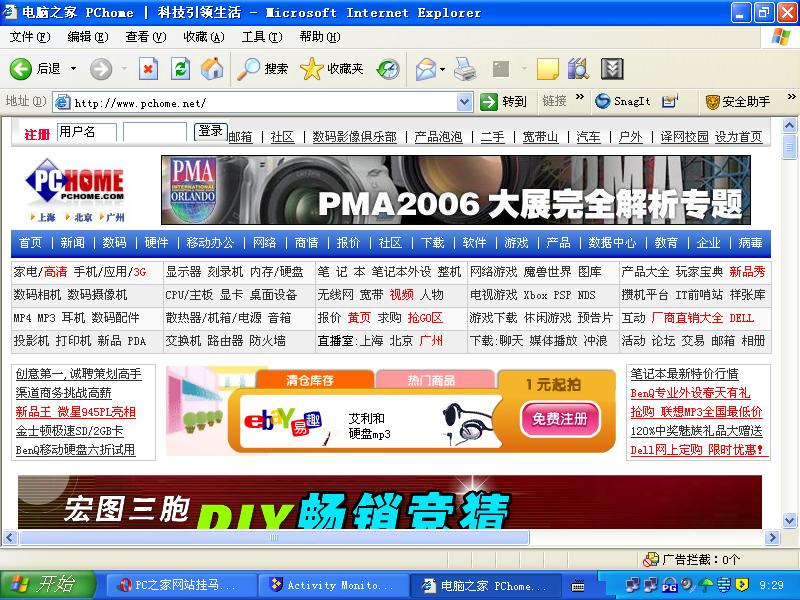Expand the Edit button dropdown arrow
Screen dimensions: 800x600
524,68
